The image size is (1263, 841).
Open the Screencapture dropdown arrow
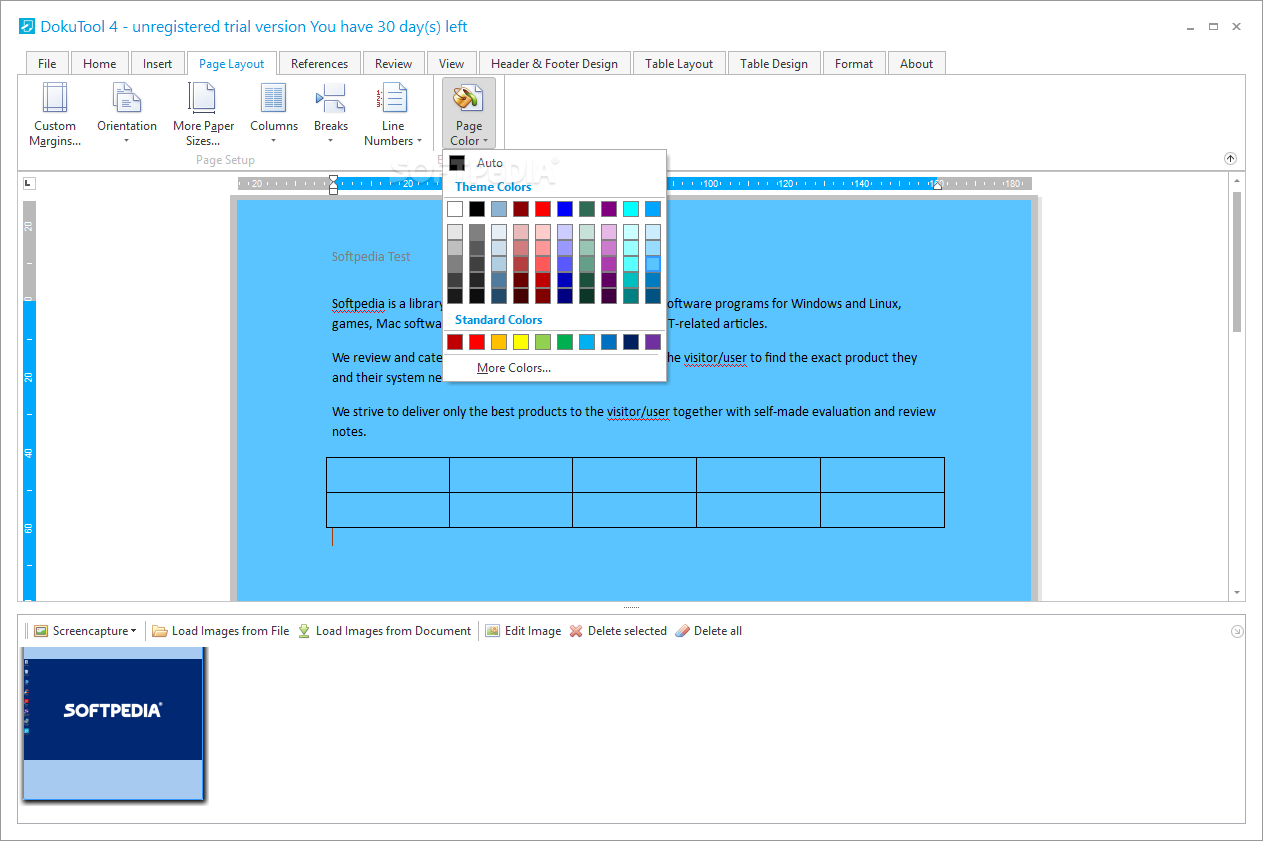pos(133,631)
